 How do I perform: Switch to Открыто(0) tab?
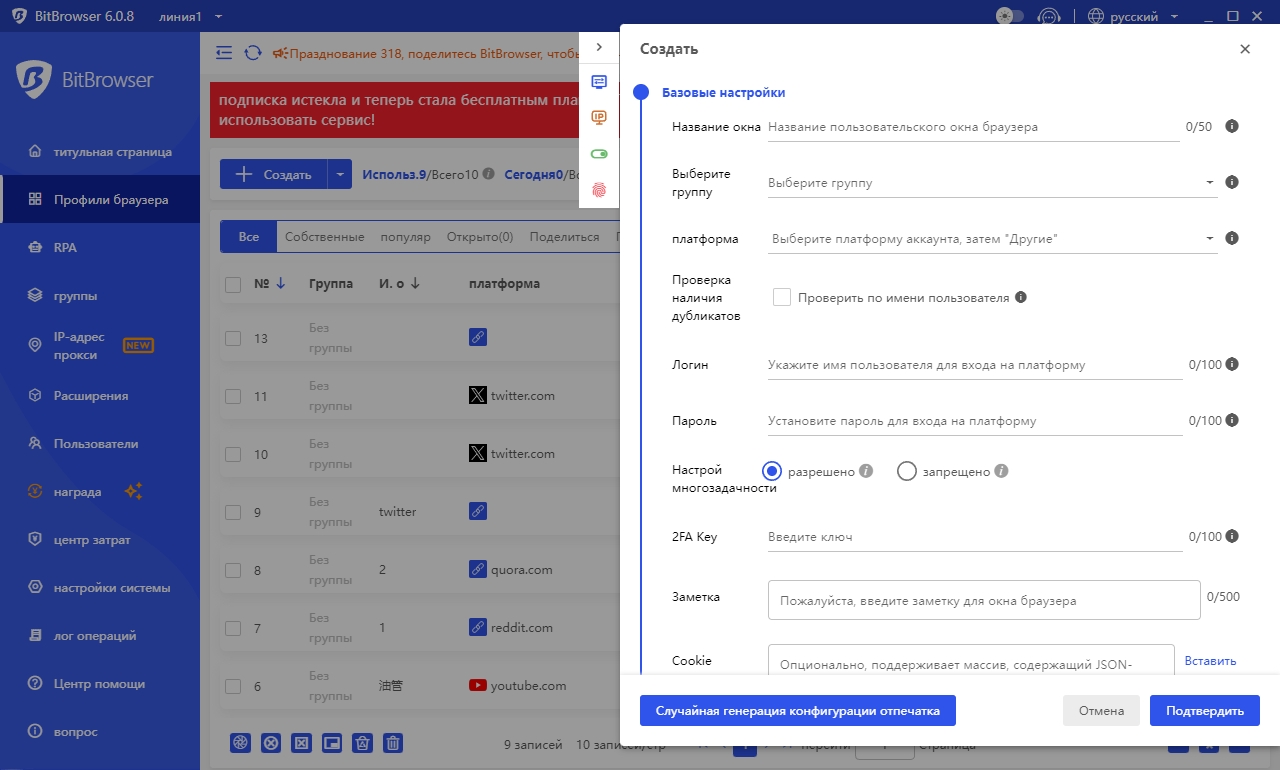480,237
